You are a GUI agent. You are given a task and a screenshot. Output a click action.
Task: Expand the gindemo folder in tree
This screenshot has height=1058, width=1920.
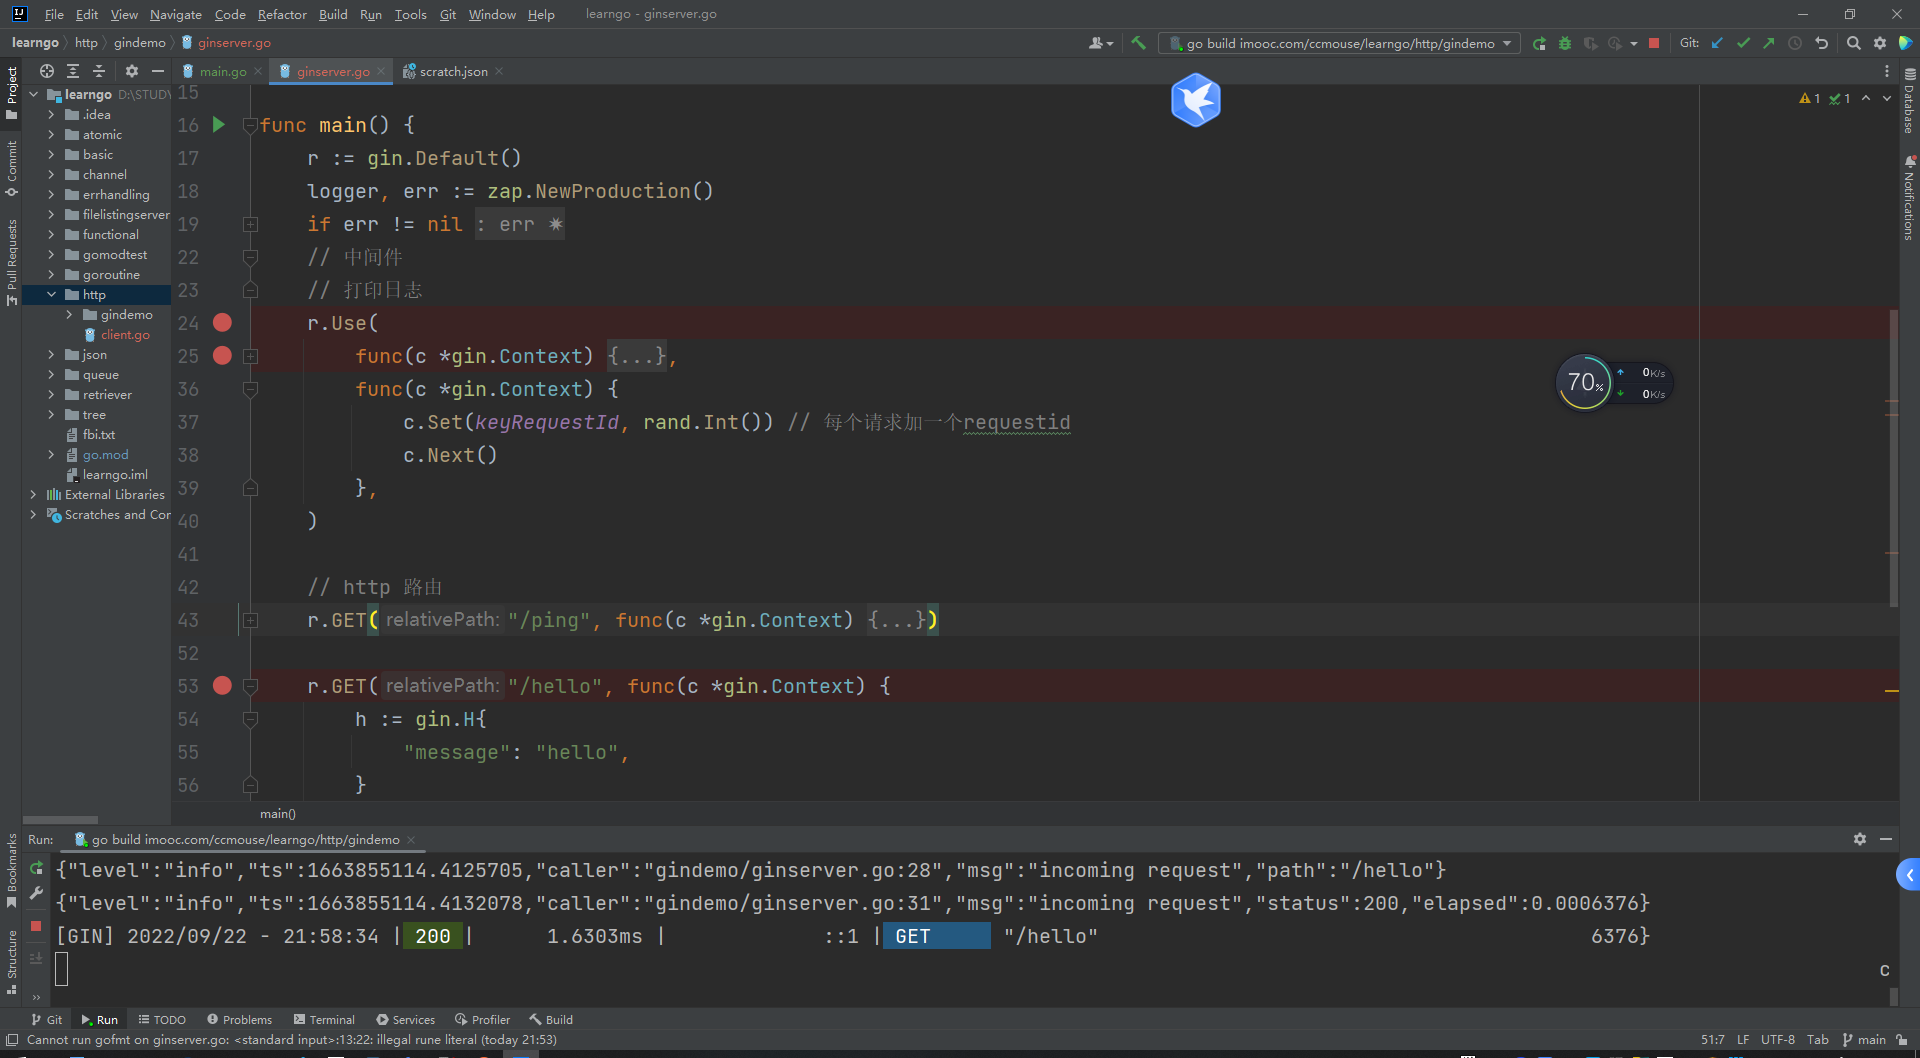point(69,315)
